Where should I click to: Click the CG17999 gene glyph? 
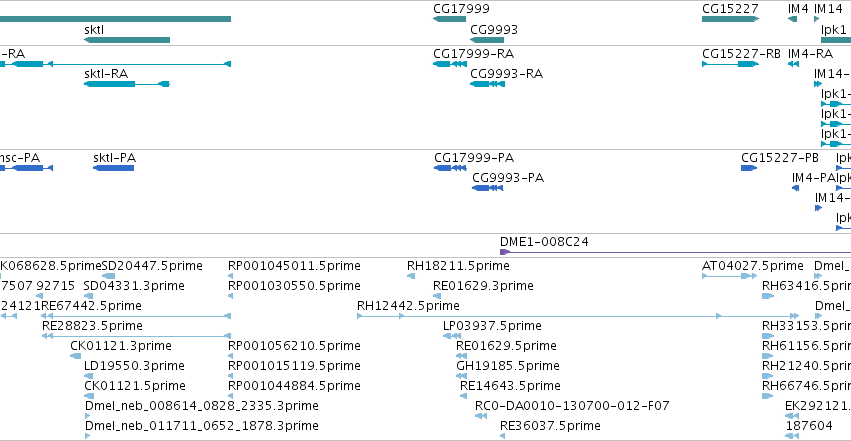coord(449,19)
